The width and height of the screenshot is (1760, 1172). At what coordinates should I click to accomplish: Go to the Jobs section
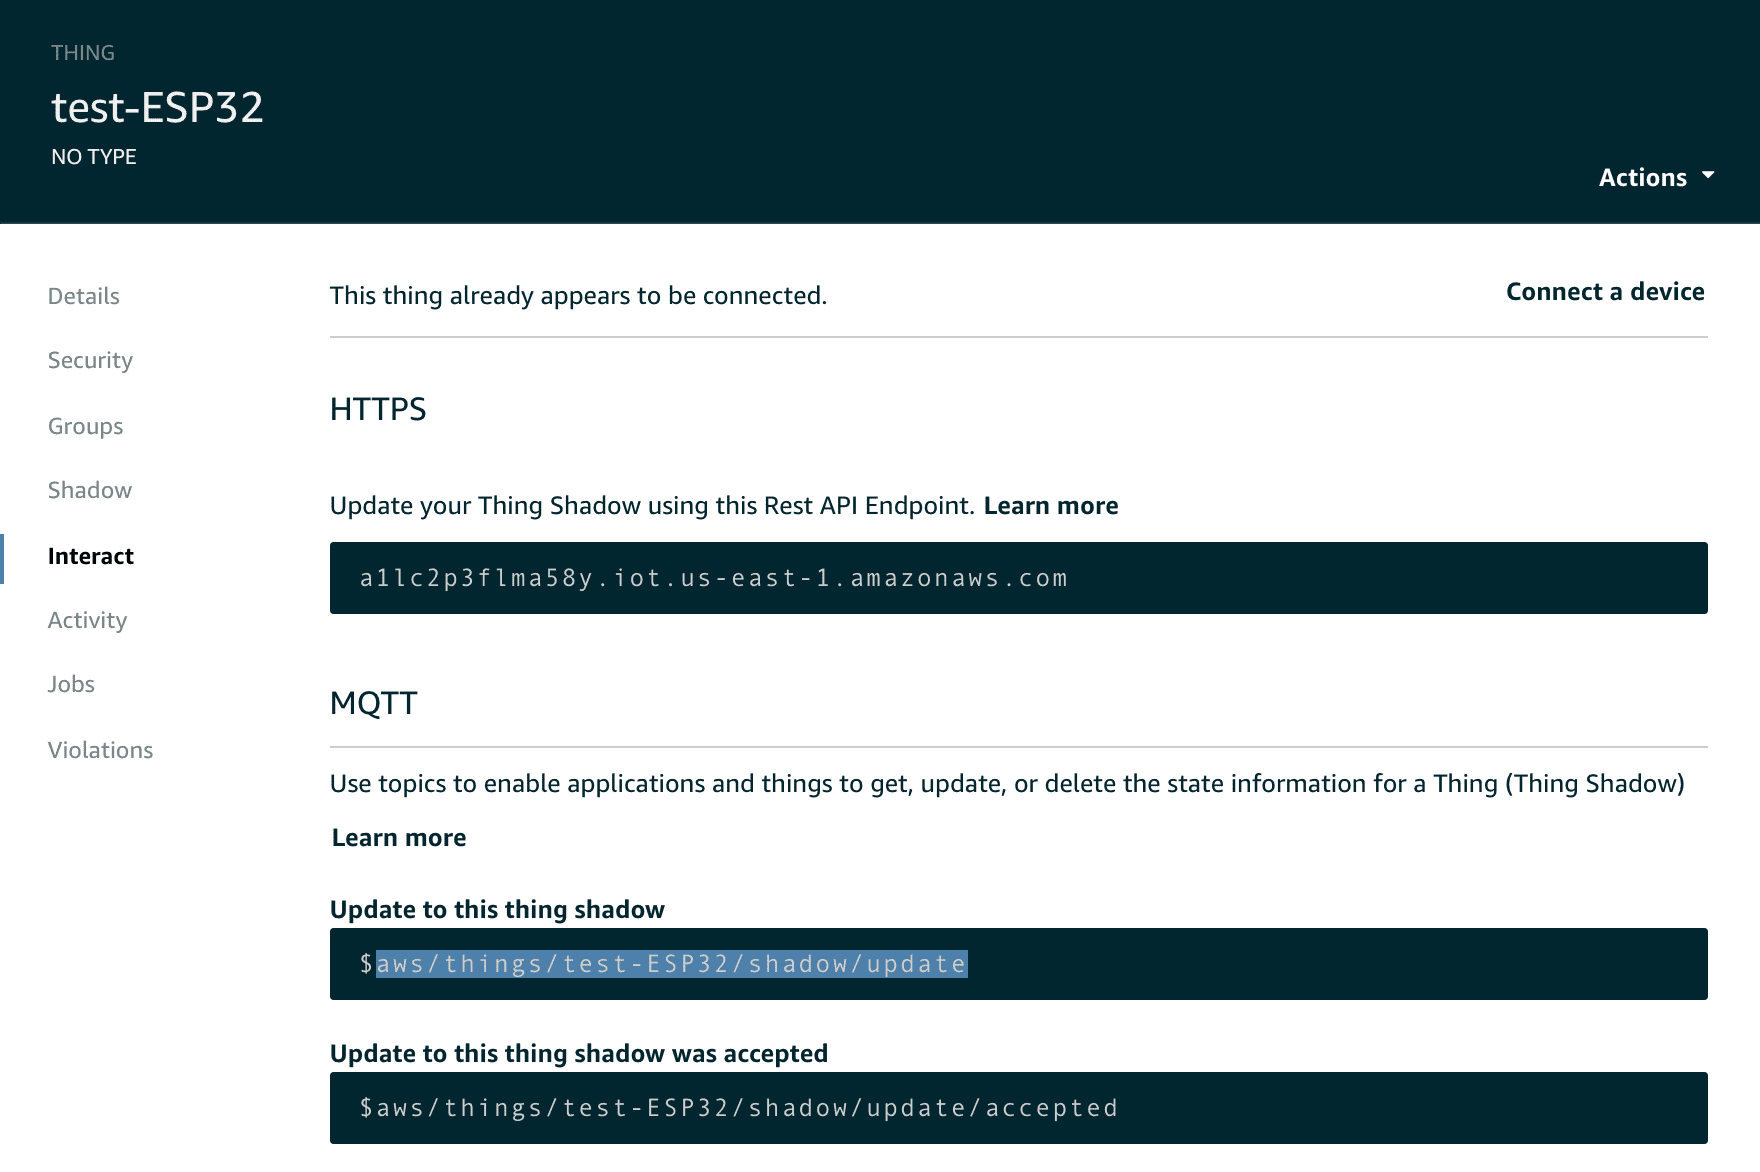(71, 684)
